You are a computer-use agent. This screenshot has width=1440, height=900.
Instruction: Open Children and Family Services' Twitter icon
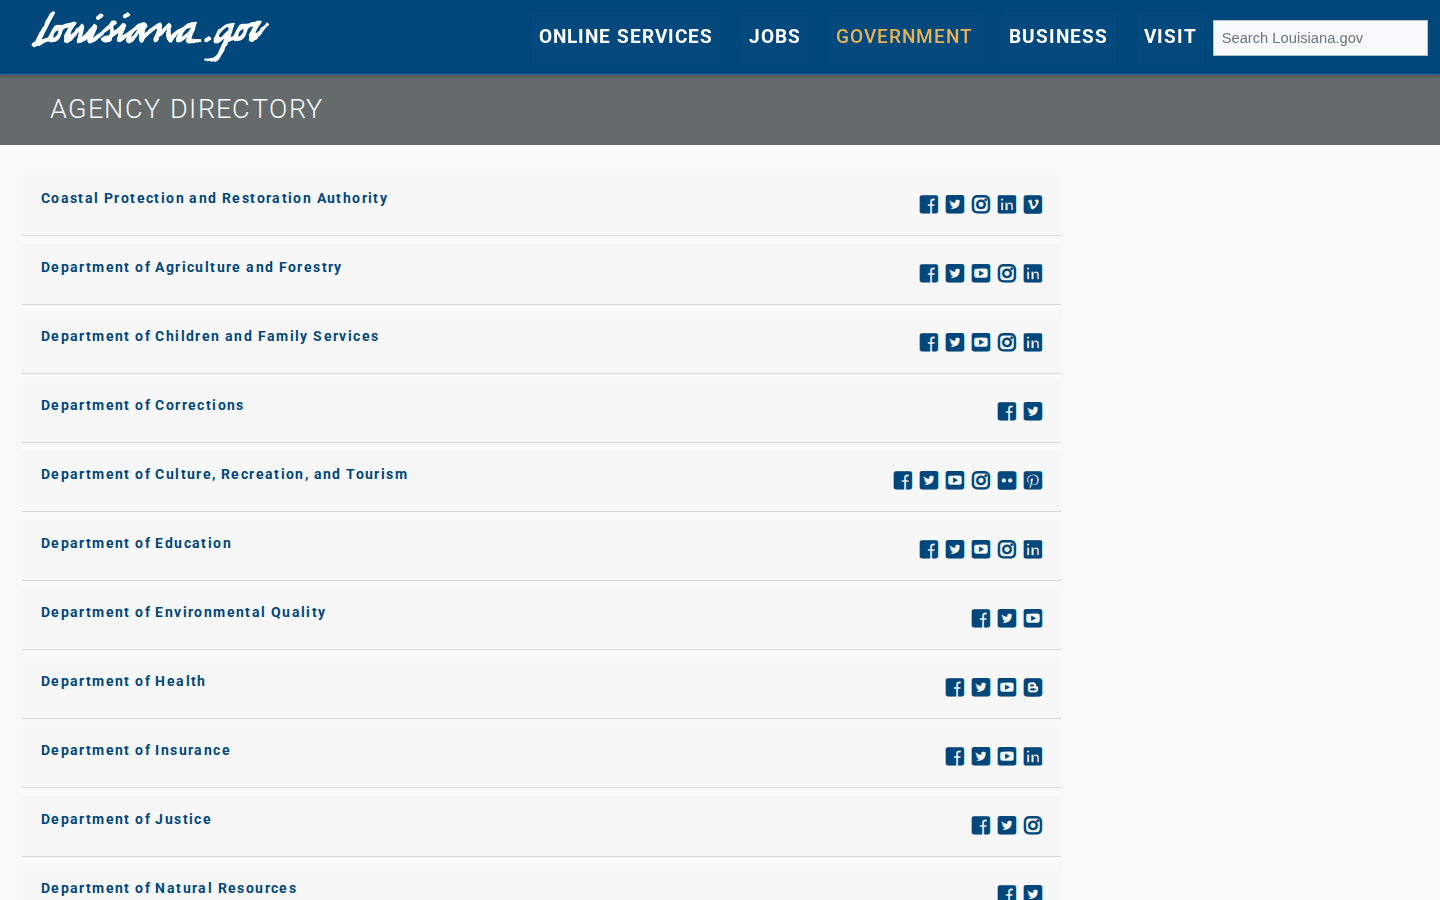(x=955, y=343)
